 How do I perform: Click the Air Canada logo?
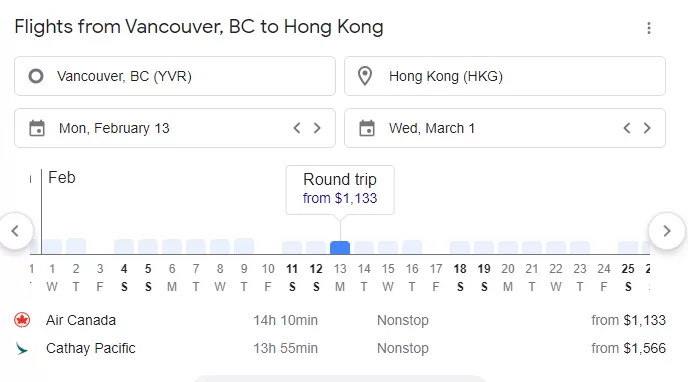coord(22,320)
